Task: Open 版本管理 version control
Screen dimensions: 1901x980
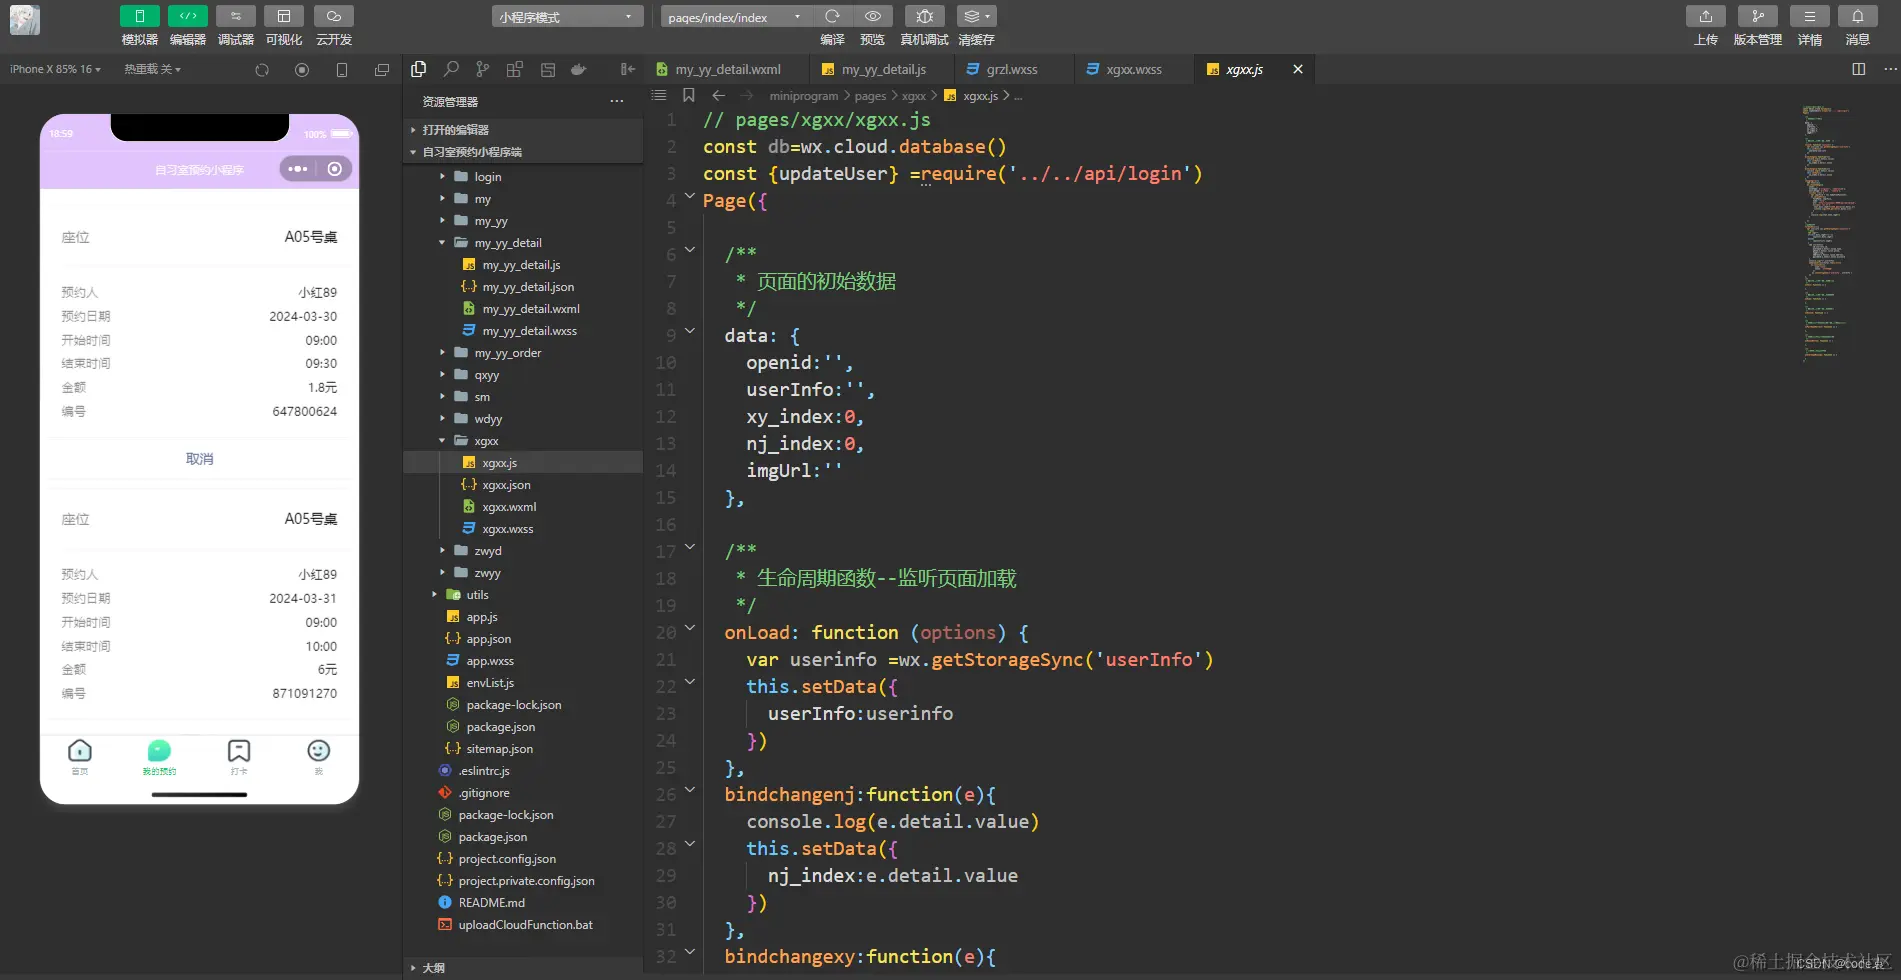Action: [1758, 16]
